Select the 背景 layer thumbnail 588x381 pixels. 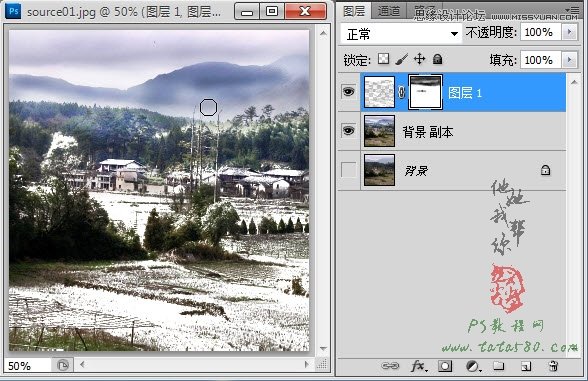pos(380,170)
